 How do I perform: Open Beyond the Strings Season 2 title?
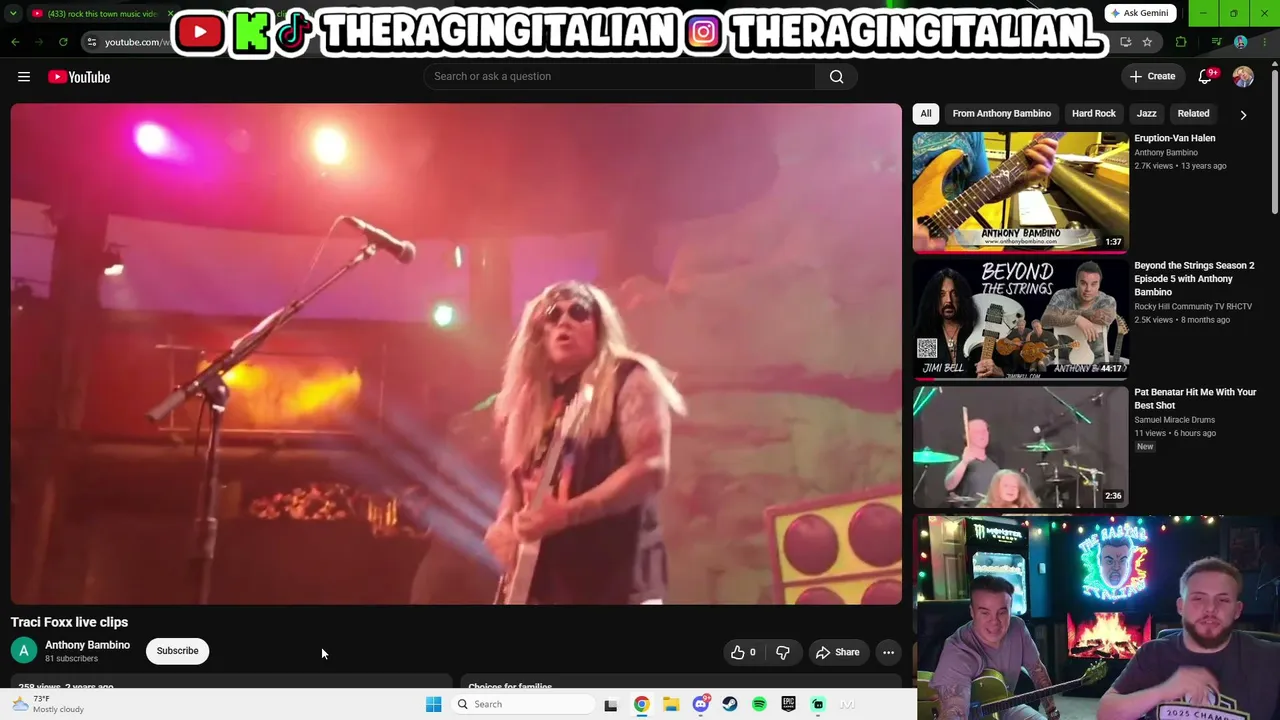1194,279
